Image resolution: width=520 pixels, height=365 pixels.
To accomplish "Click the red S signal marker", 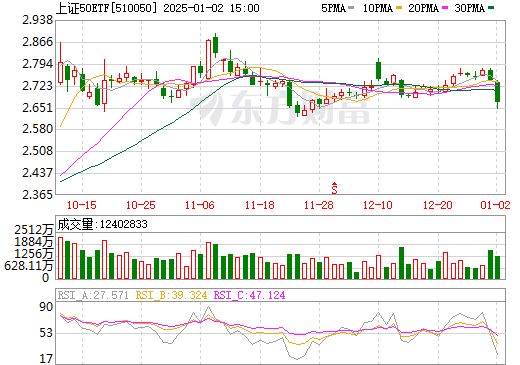I will (334, 188).
